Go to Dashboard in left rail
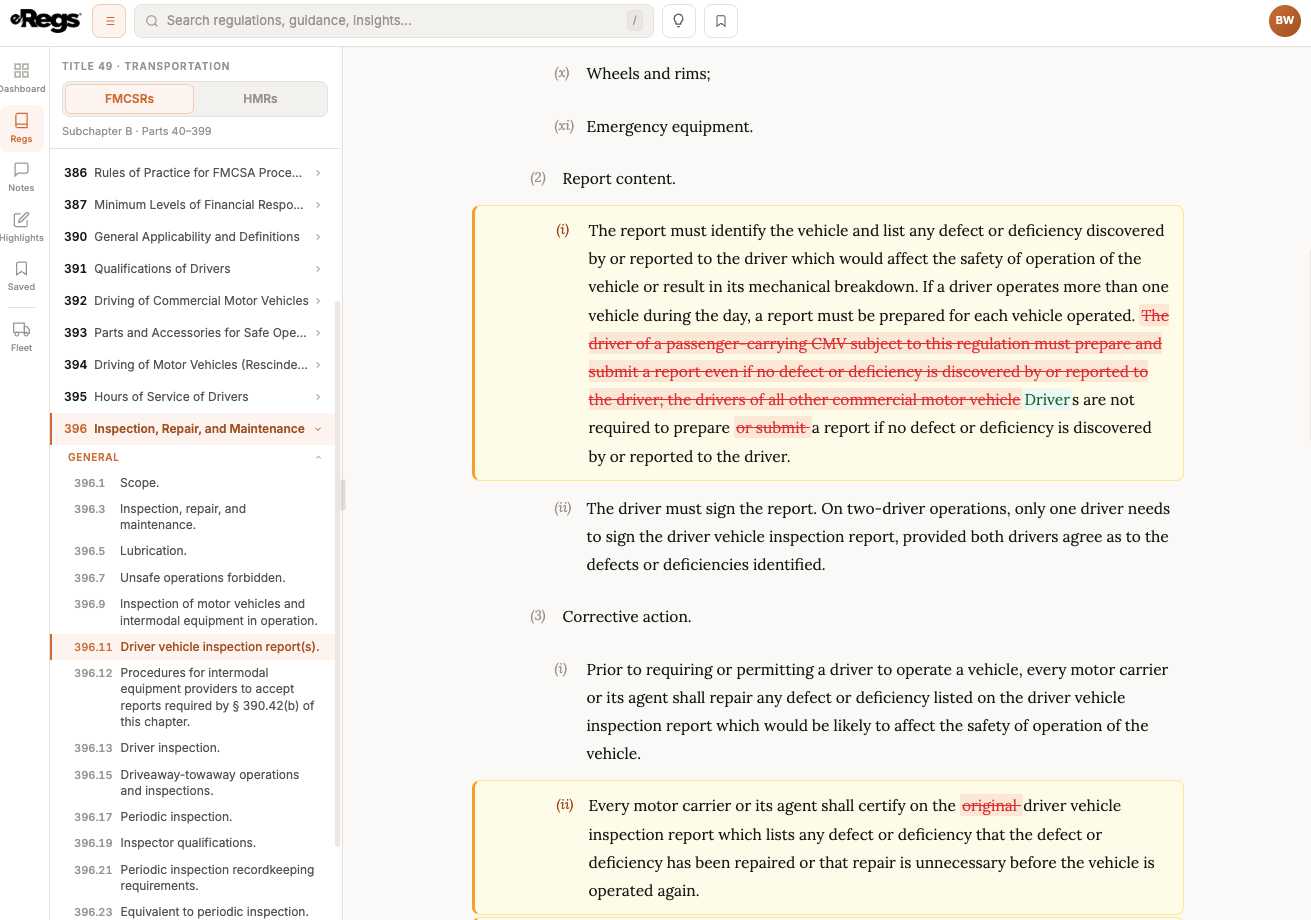Image resolution: width=1311 pixels, height=920 pixels. click(x=21, y=78)
